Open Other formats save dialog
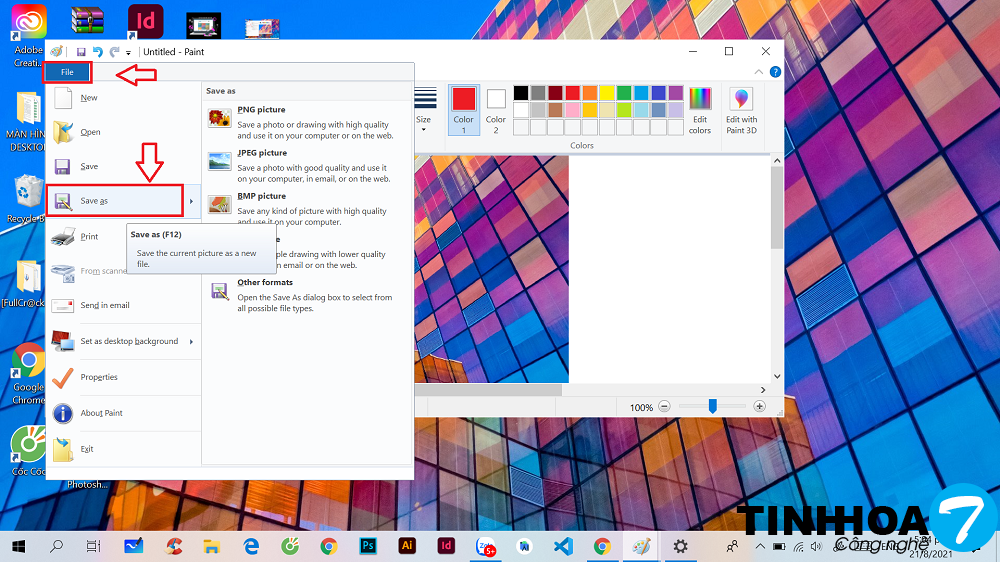 tap(265, 283)
